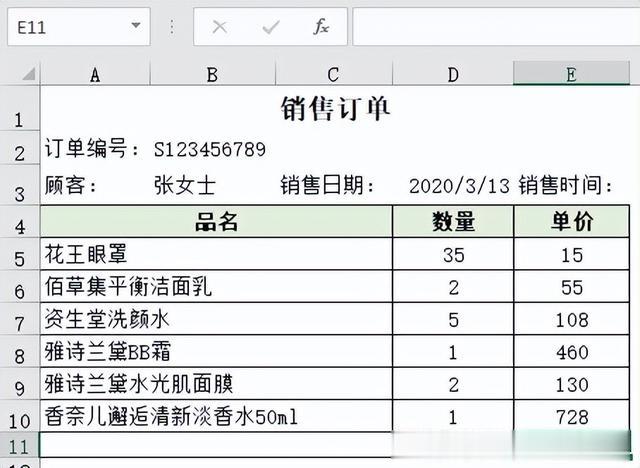Click the product cell 香奈儿邂逅清新淡香水50ml
Viewport: 640px width, 468px height.
tap(216, 416)
